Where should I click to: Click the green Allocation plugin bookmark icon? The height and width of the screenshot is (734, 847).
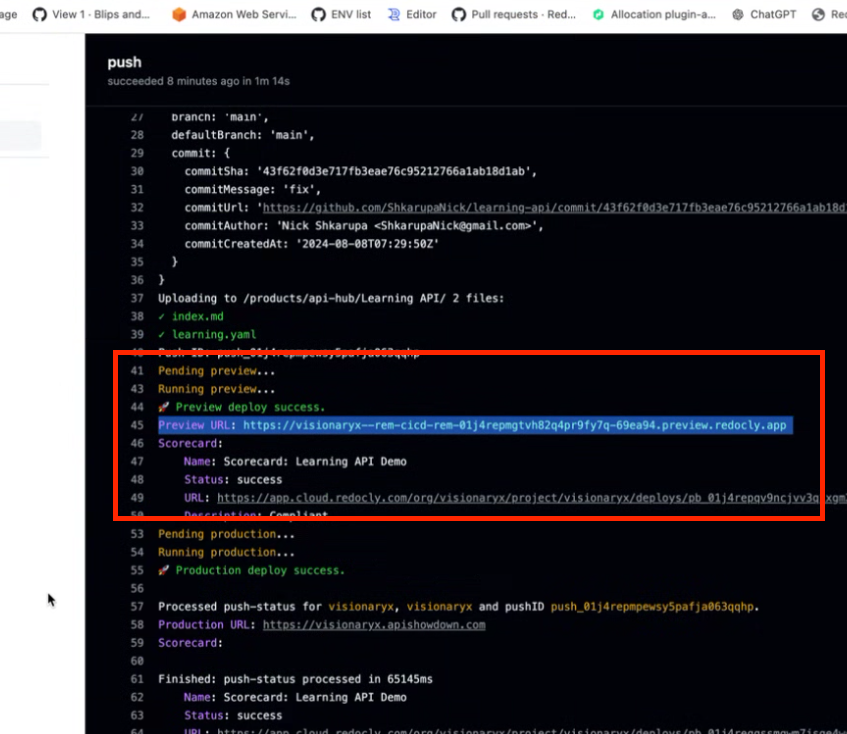[598, 14]
